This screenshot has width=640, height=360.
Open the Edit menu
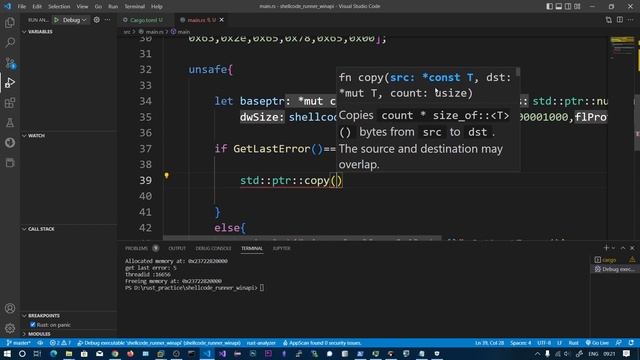(x=37, y=7)
